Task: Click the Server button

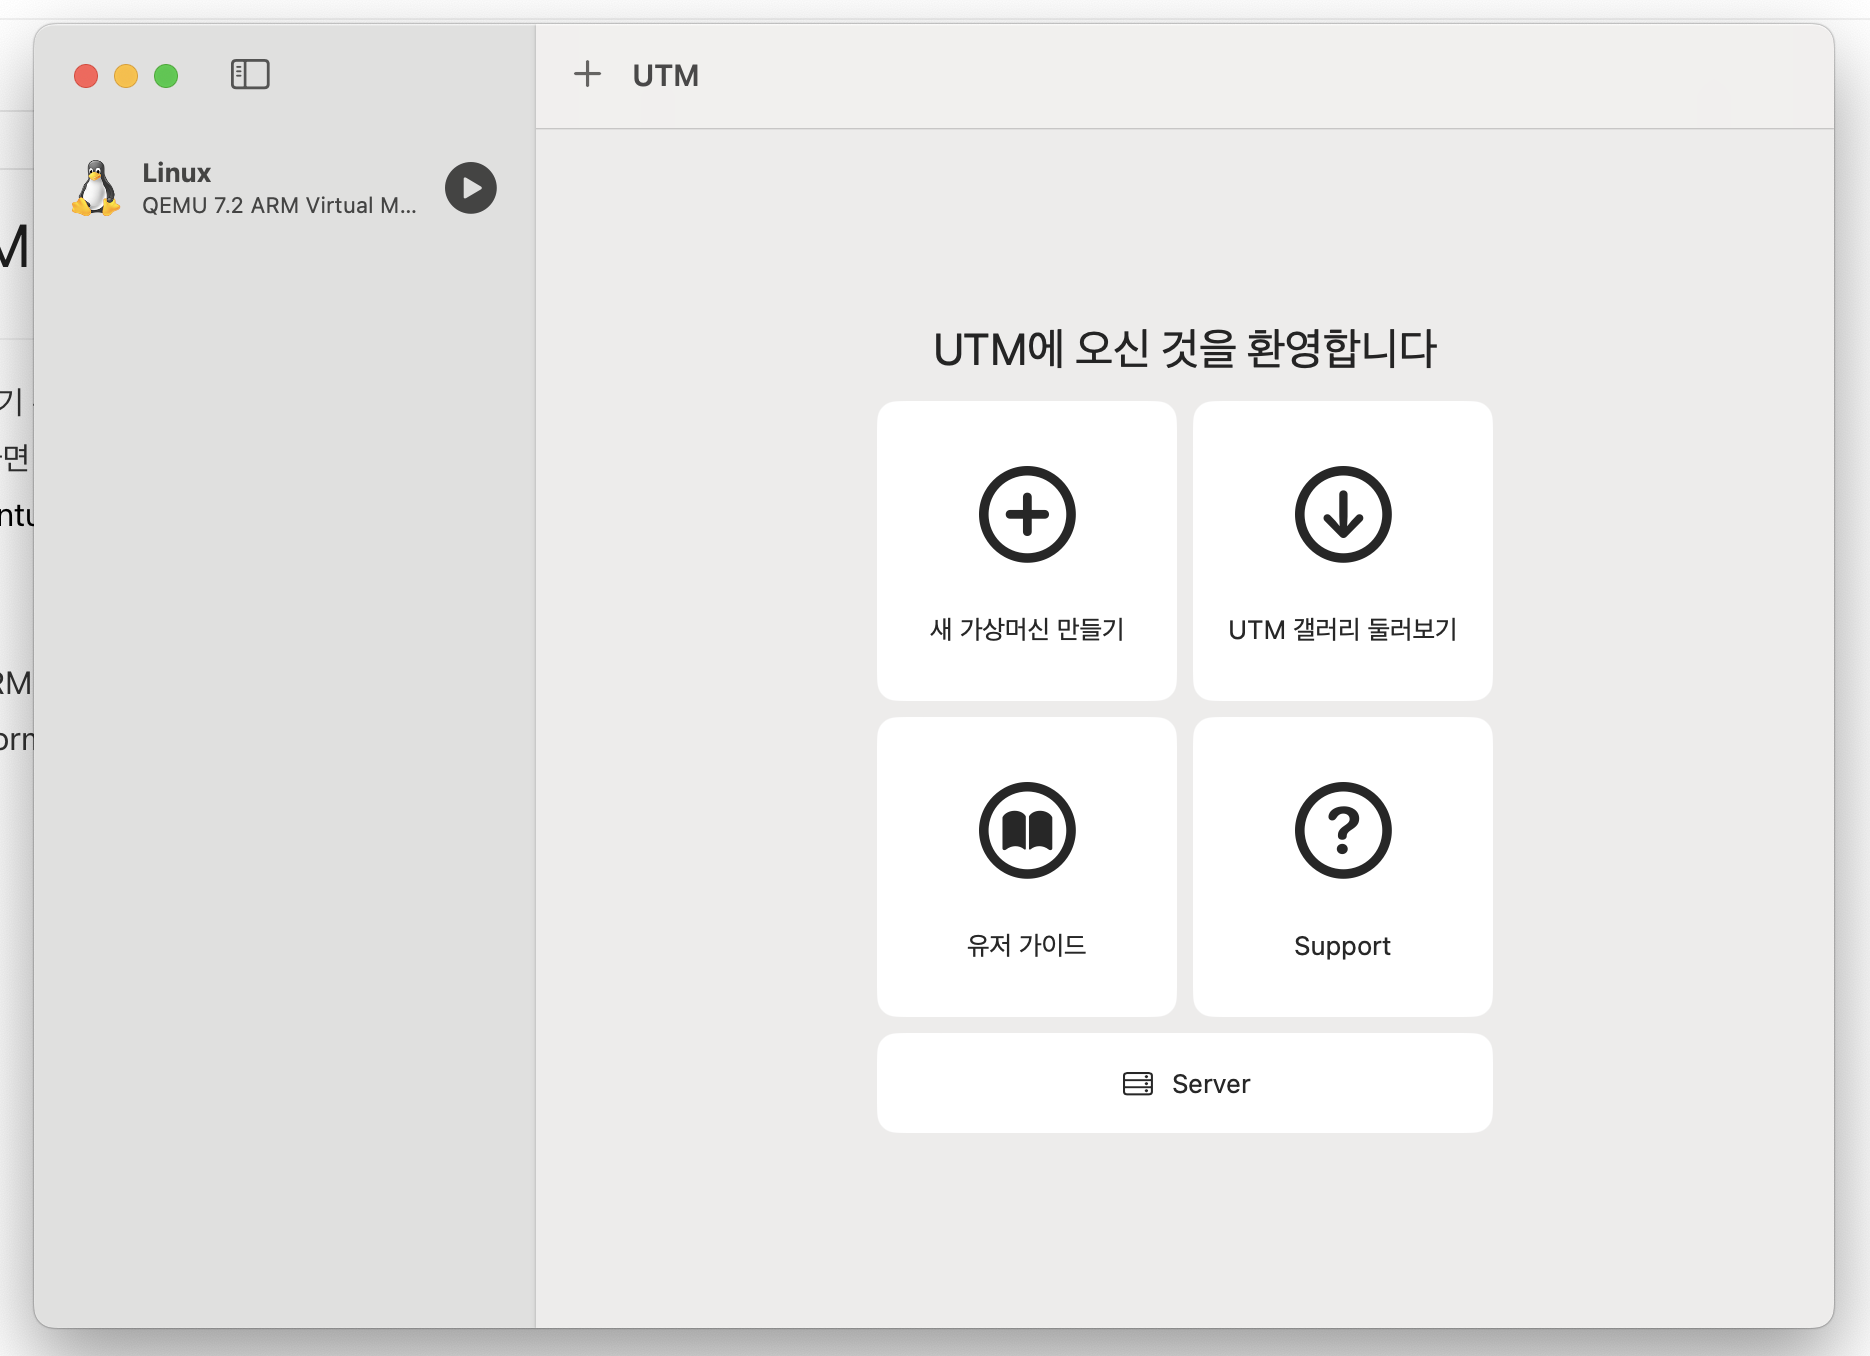Action: click(1185, 1083)
